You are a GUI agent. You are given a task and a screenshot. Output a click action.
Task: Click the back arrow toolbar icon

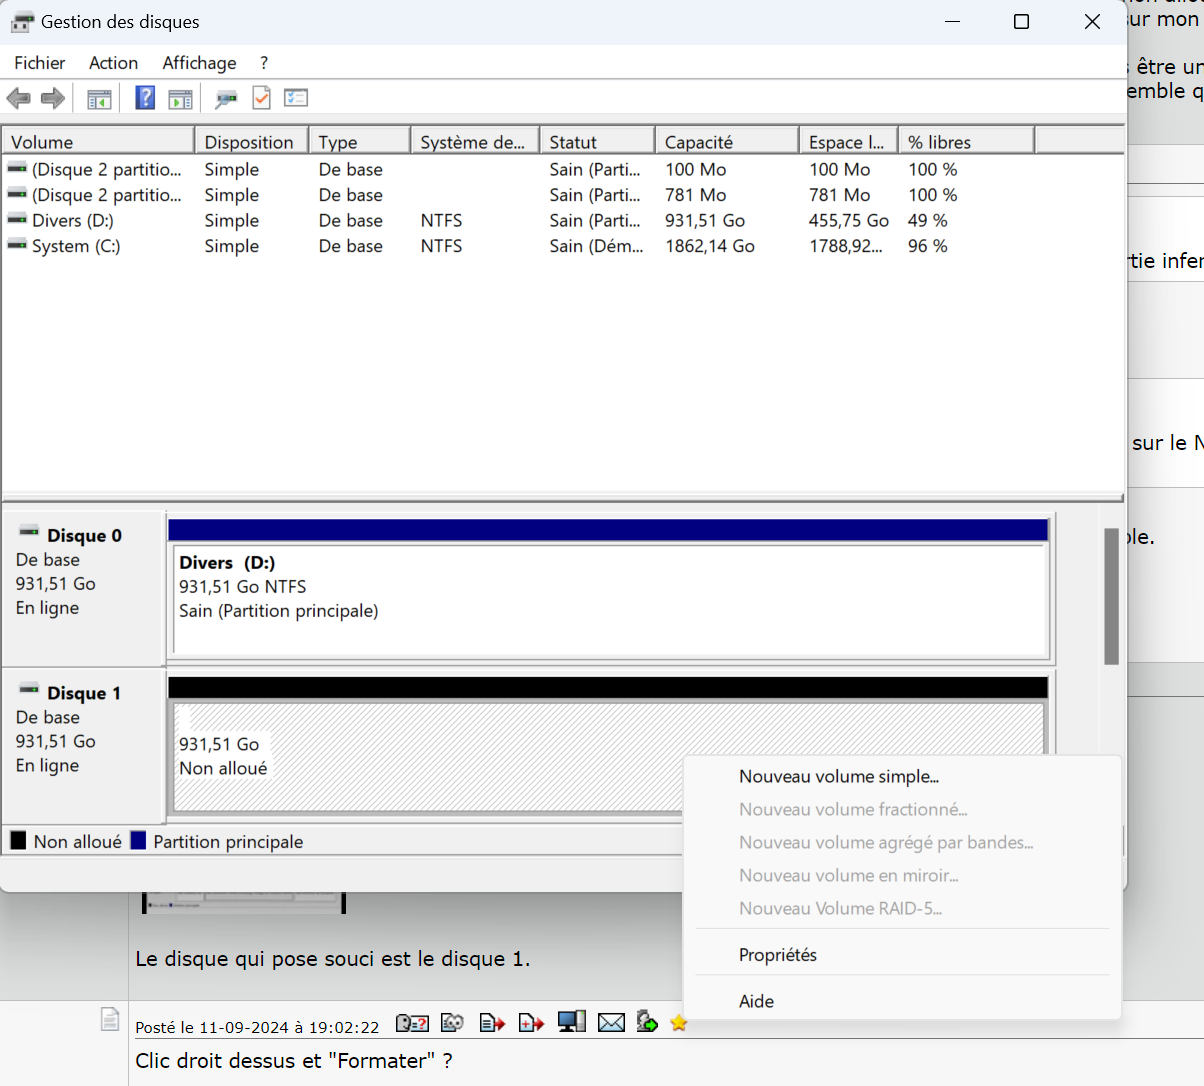click(18, 98)
